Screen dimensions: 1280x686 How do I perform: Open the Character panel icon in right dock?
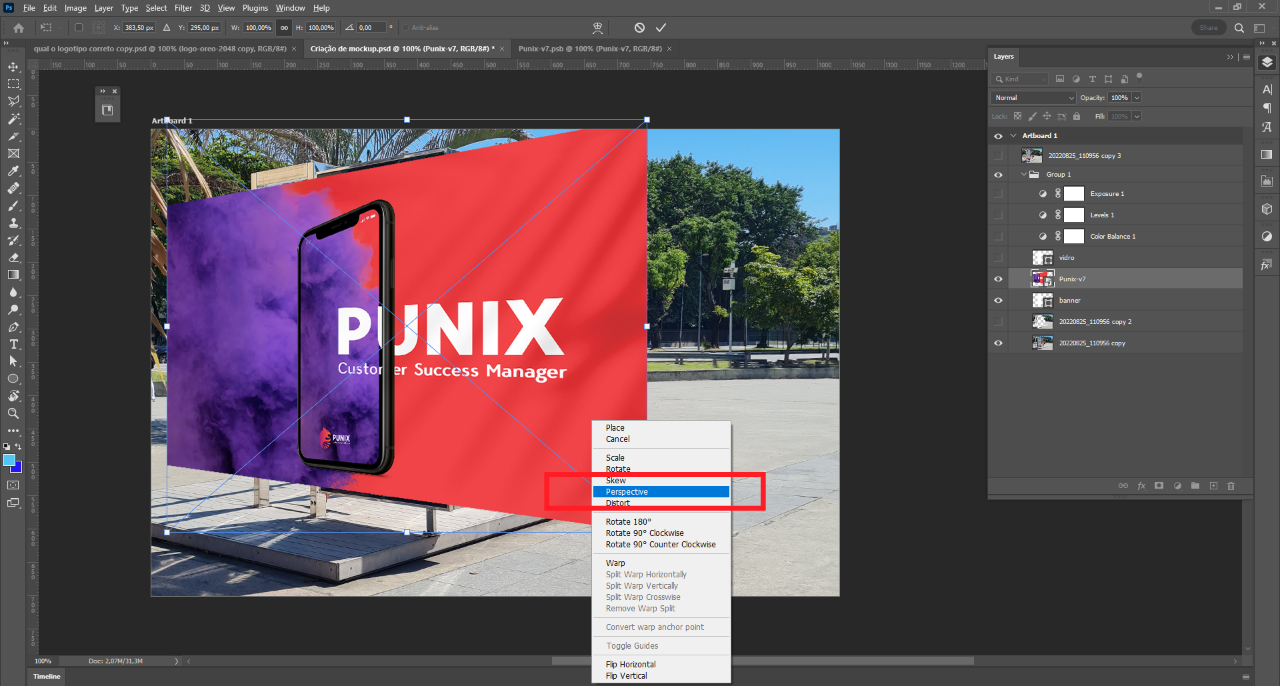1267,90
